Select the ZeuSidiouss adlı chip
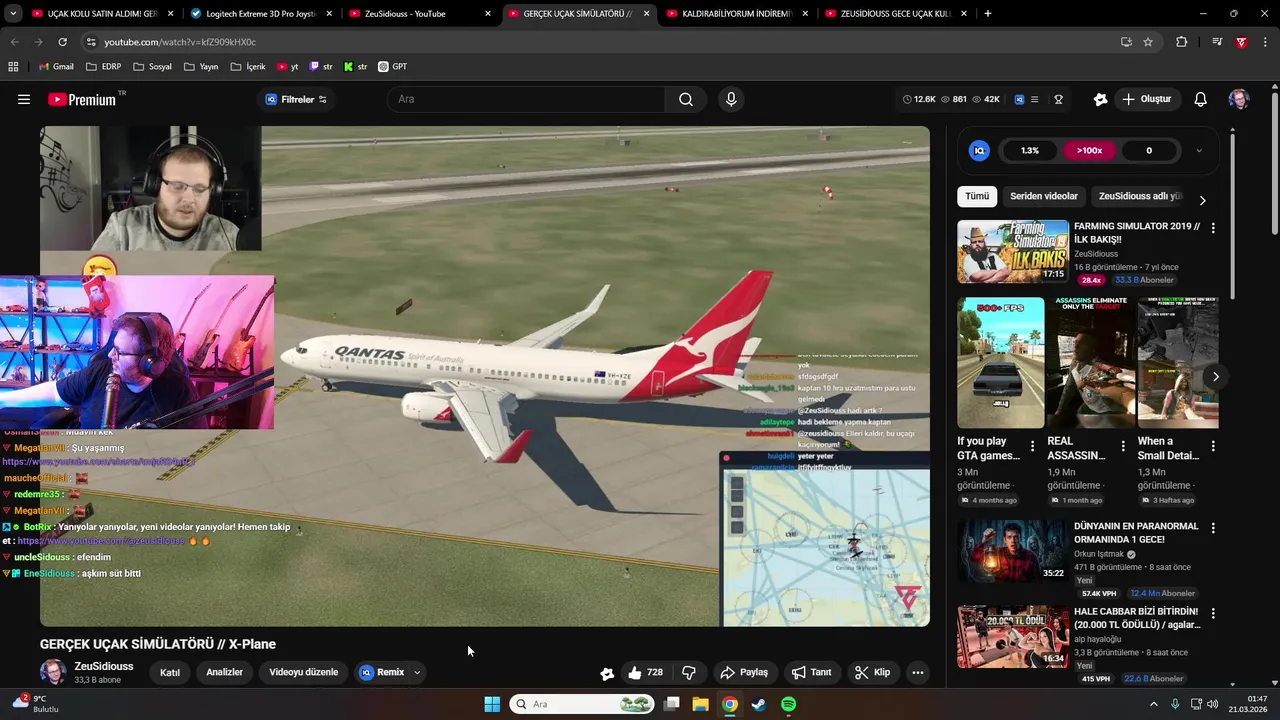The width and height of the screenshot is (1280, 720). tap(1140, 196)
